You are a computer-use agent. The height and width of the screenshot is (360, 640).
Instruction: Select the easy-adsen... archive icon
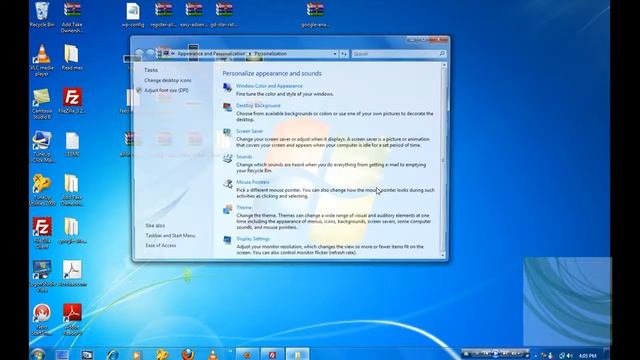(x=194, y=14)
